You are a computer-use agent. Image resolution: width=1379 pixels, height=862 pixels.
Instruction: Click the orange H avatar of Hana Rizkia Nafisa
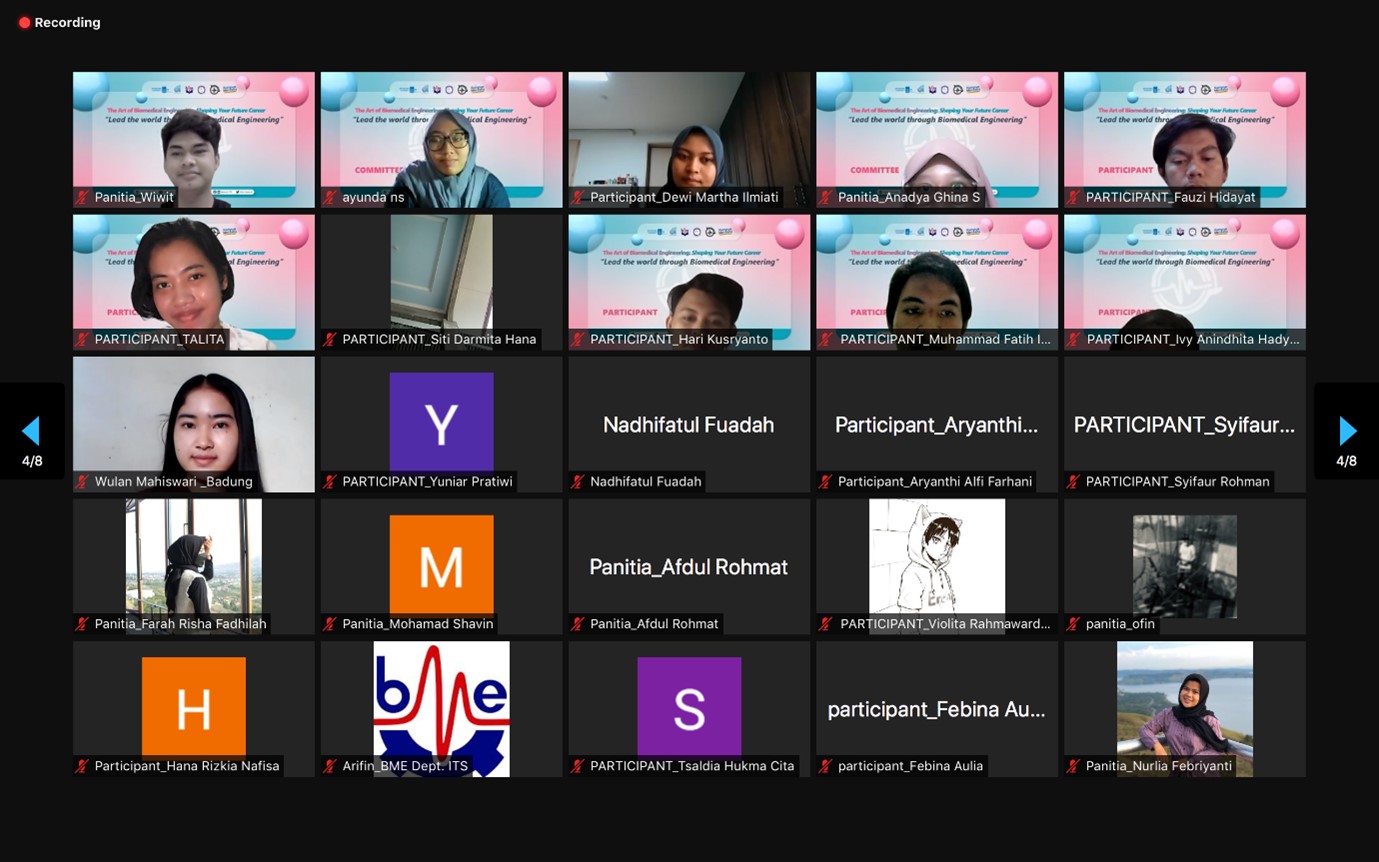pos(194,706)
